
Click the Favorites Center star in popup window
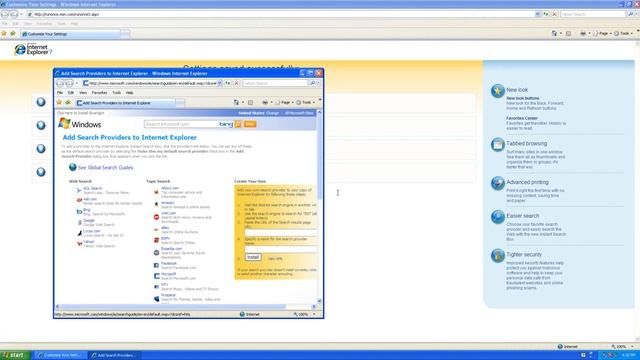pyautogui.click(x=59, y=102)
